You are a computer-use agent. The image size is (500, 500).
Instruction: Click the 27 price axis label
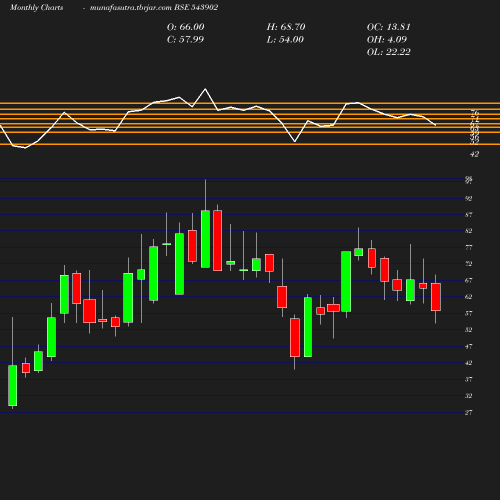click(x=469, y=412)
